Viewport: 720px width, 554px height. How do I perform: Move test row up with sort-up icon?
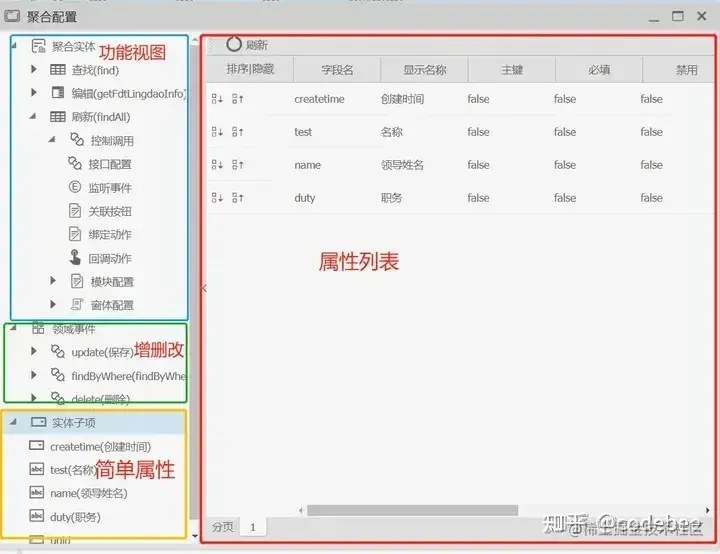click(x=238, y=132)
